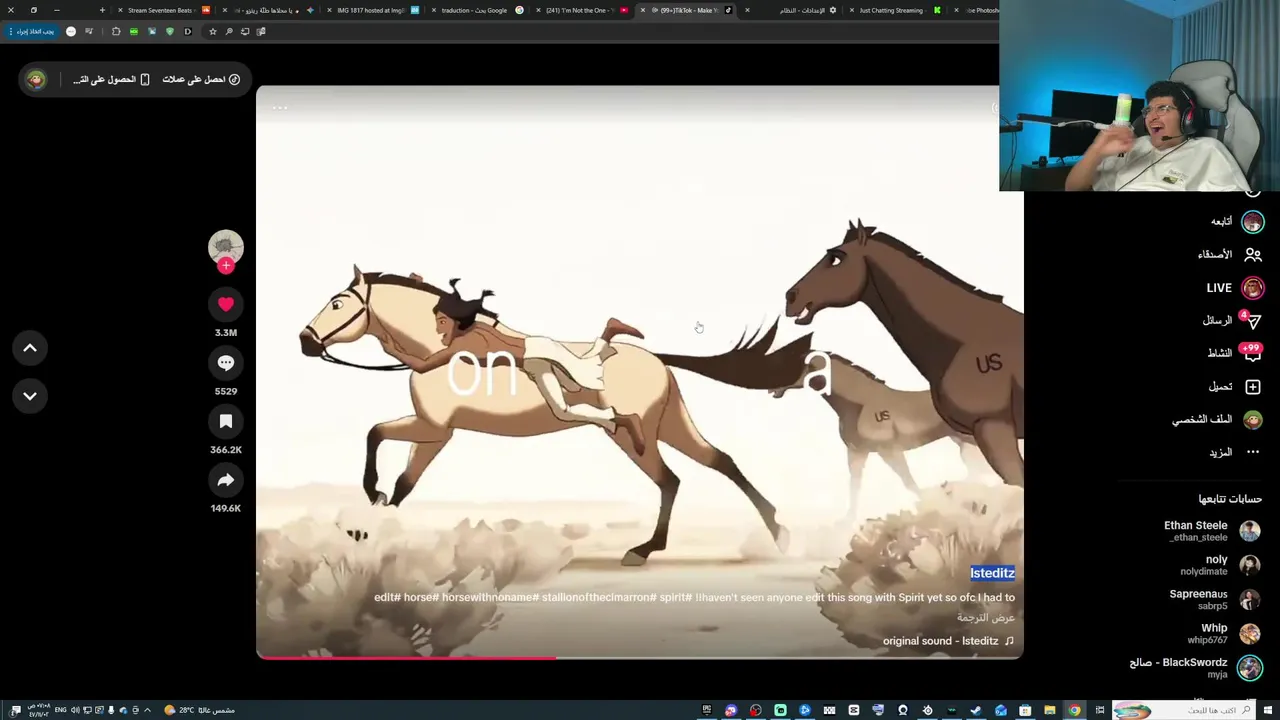Screen dimensions: 1280x720
Task: Go to the previous video with the up chevron
Action: pyautogui.click(x=30, y=348)
